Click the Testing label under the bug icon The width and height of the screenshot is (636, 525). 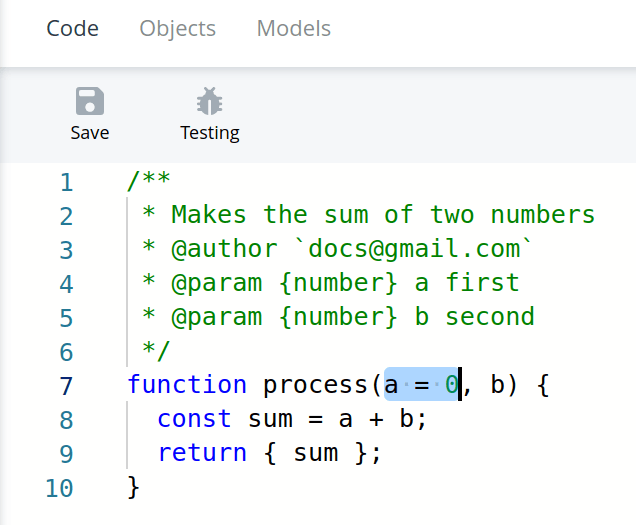click(x=210, y=133)
